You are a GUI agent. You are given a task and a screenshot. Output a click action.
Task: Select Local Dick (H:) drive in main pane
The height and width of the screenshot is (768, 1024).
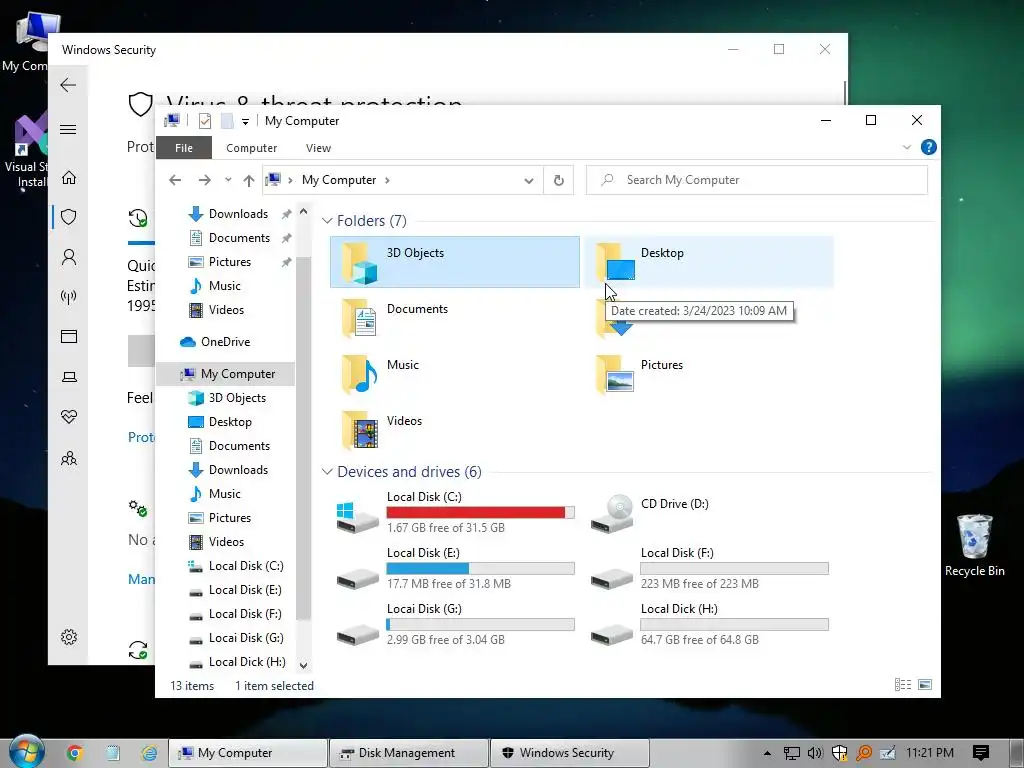(708, 625)
